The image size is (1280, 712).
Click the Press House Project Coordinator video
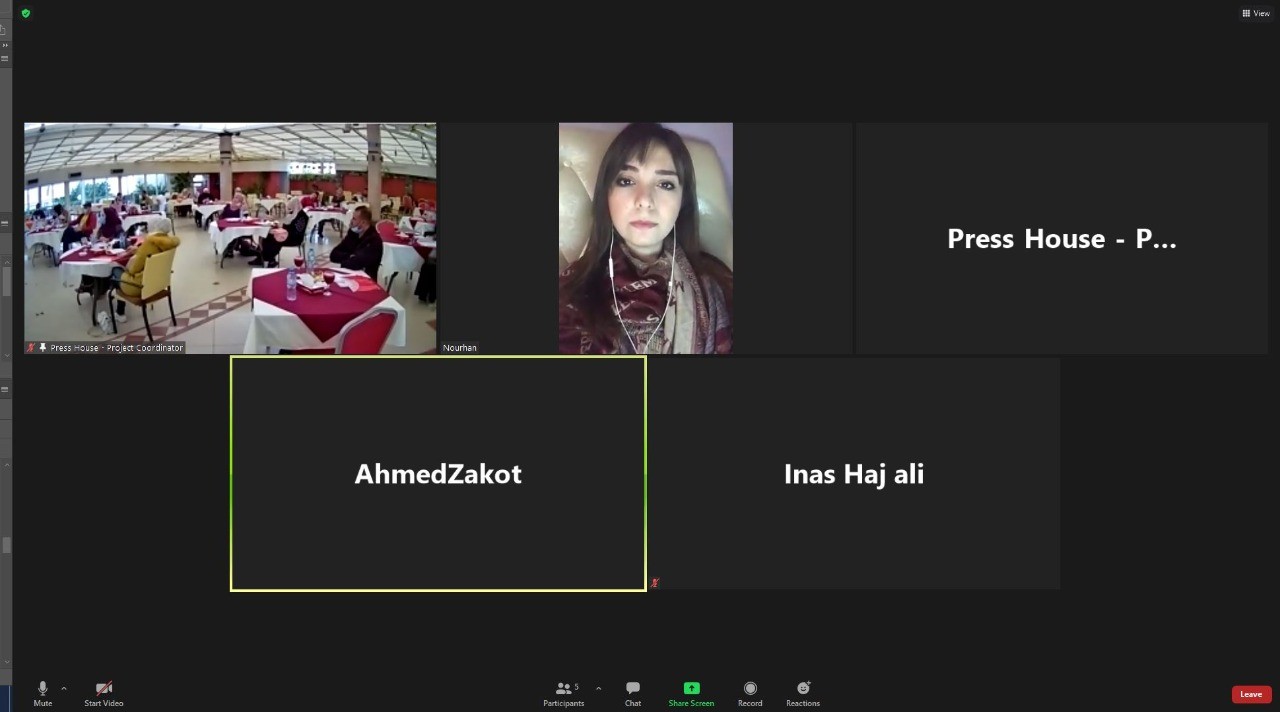coord(230,238)
